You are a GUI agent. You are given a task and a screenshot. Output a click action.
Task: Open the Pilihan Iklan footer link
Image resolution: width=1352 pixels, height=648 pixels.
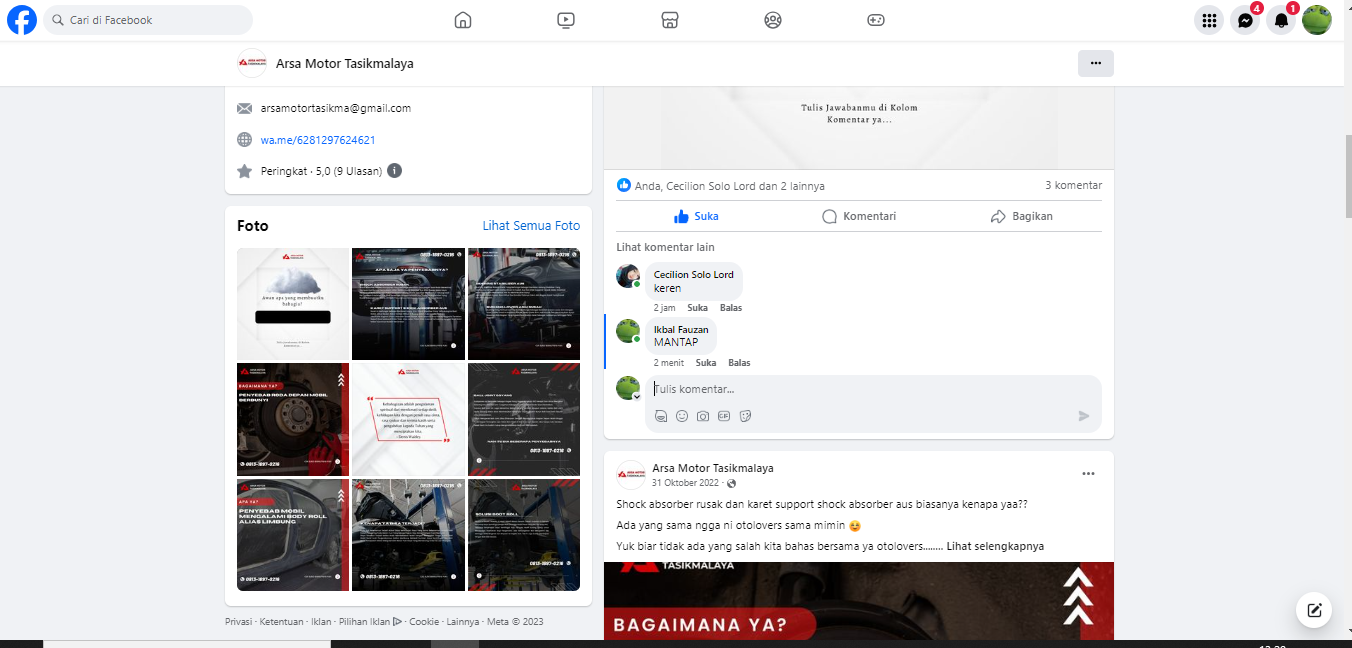370,621
